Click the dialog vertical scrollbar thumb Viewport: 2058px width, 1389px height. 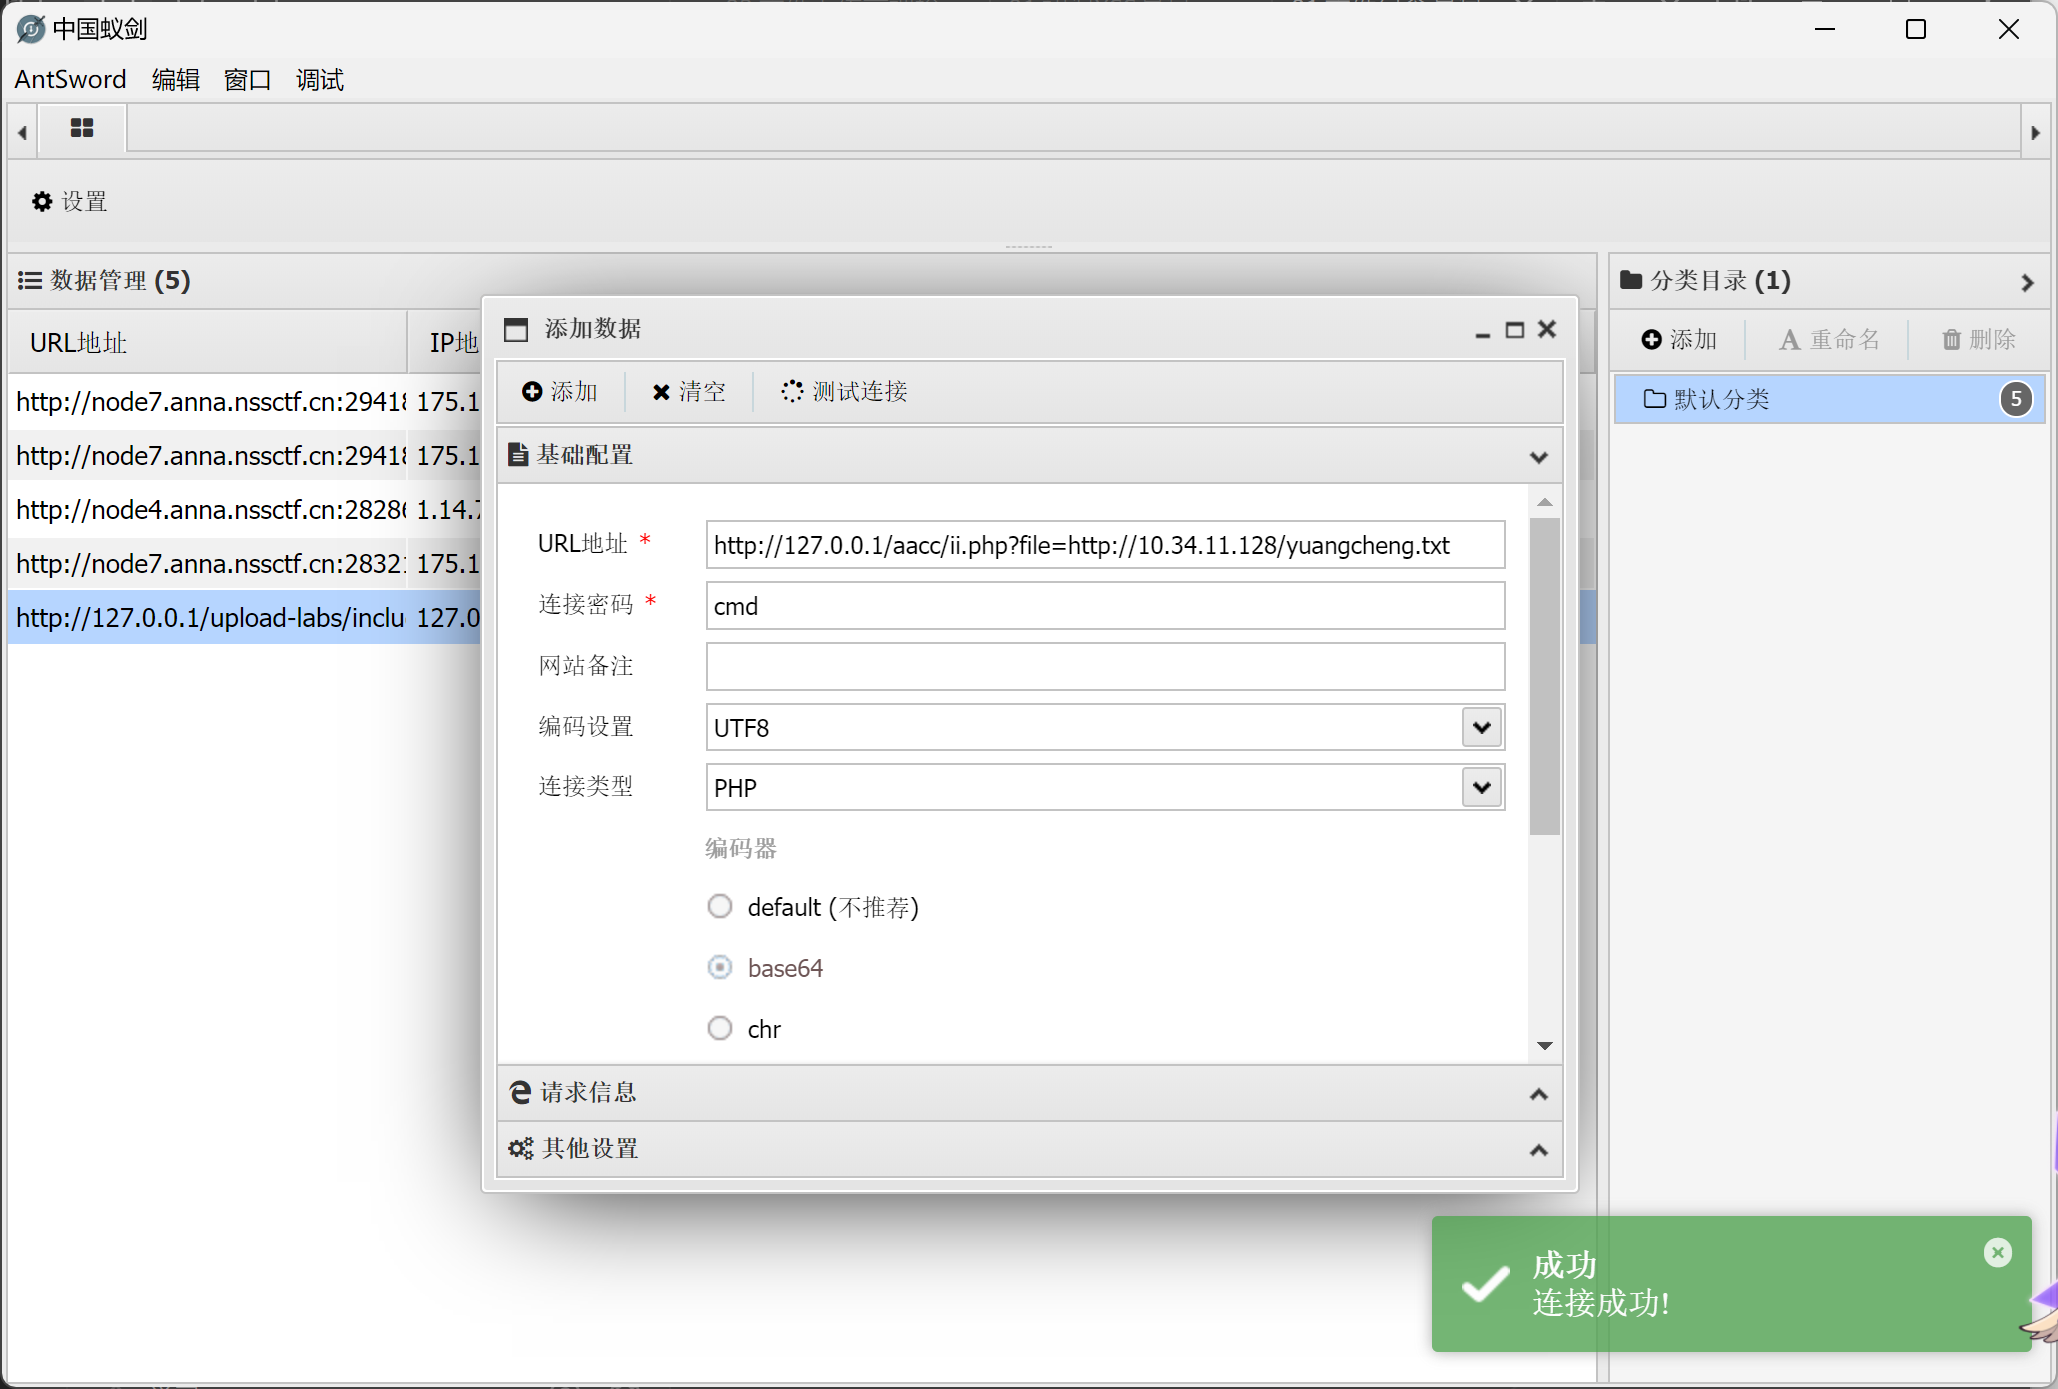(x=1545, y=676)
